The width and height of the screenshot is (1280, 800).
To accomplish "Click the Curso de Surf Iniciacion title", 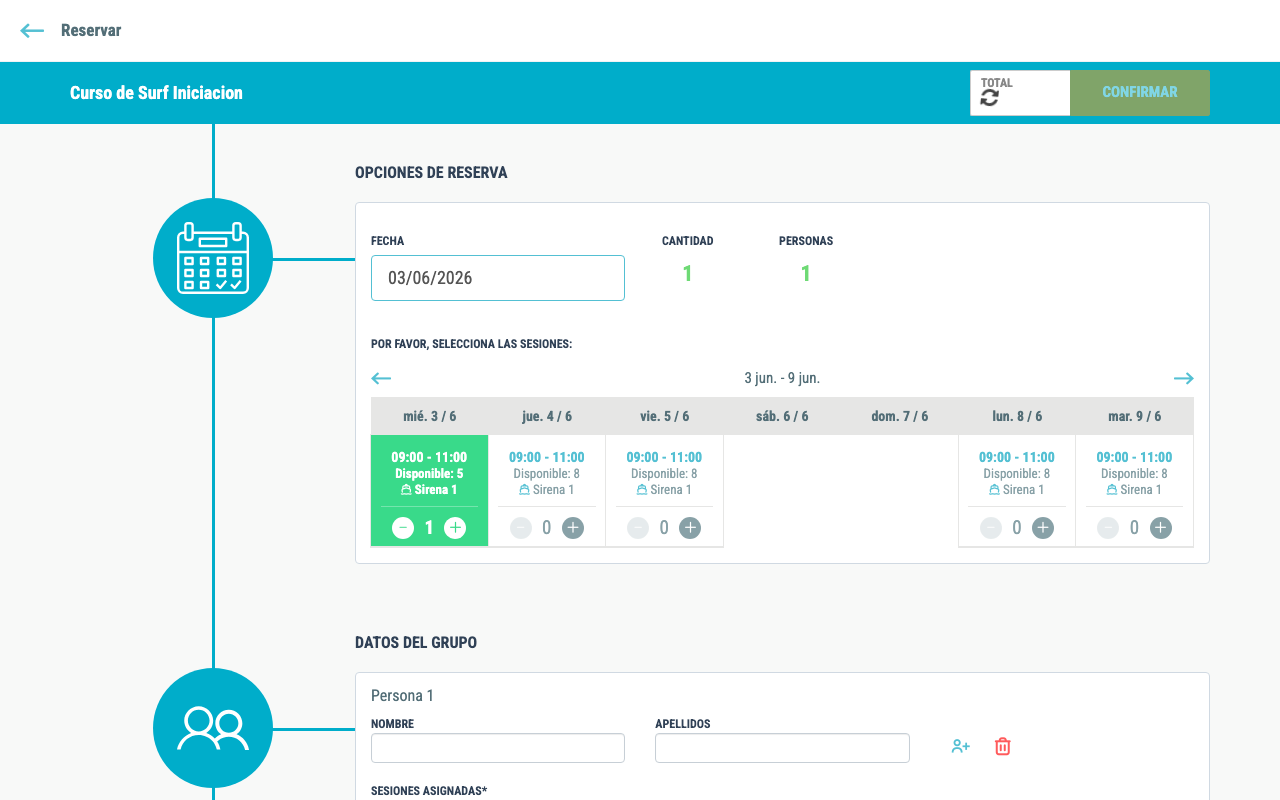I will click(156, 93).
